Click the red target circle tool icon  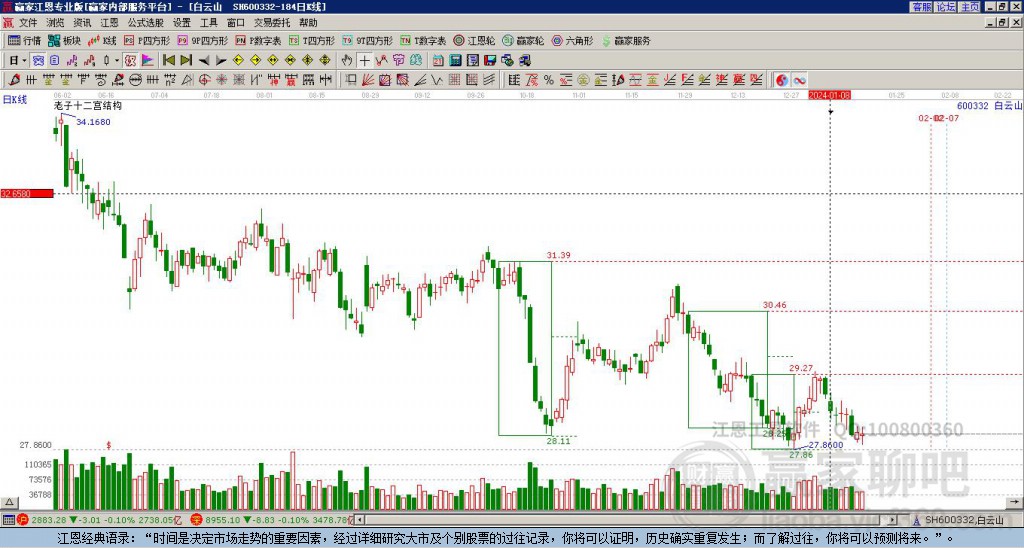[204, 80]
